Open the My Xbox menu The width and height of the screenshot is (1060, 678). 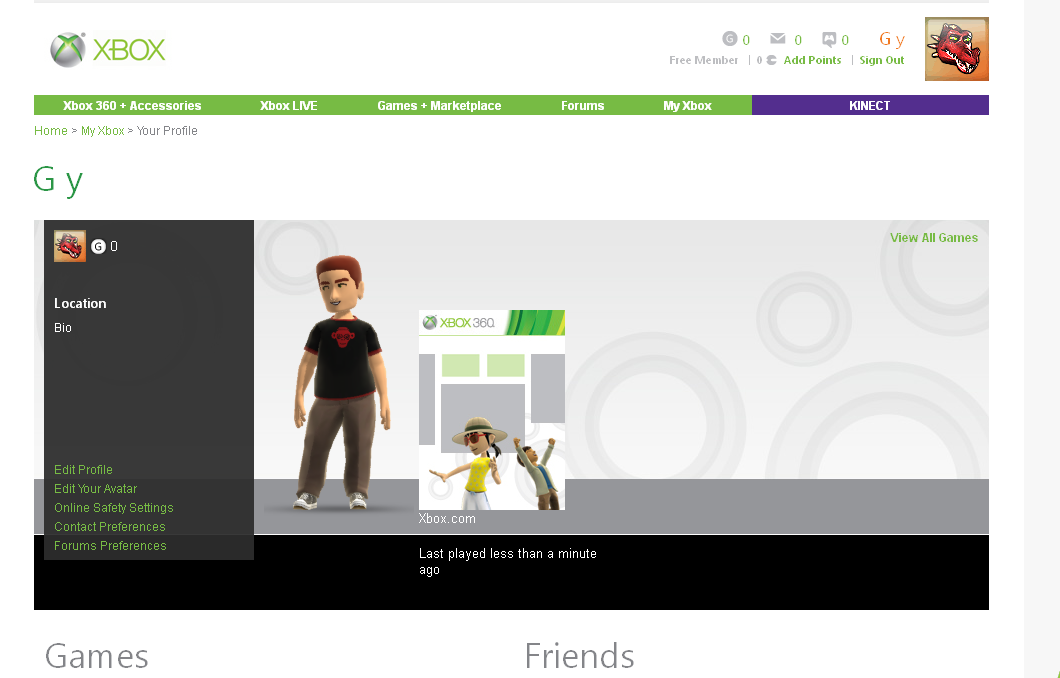tap(687, 105)
